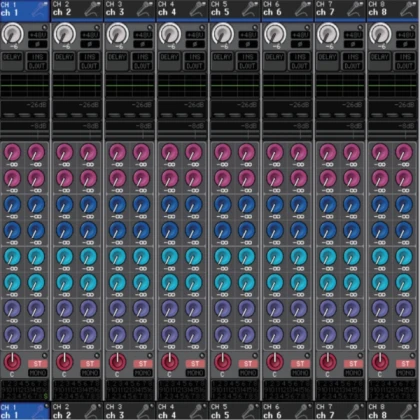Click the microphone icon in ch 8 top header

point(408,9)
